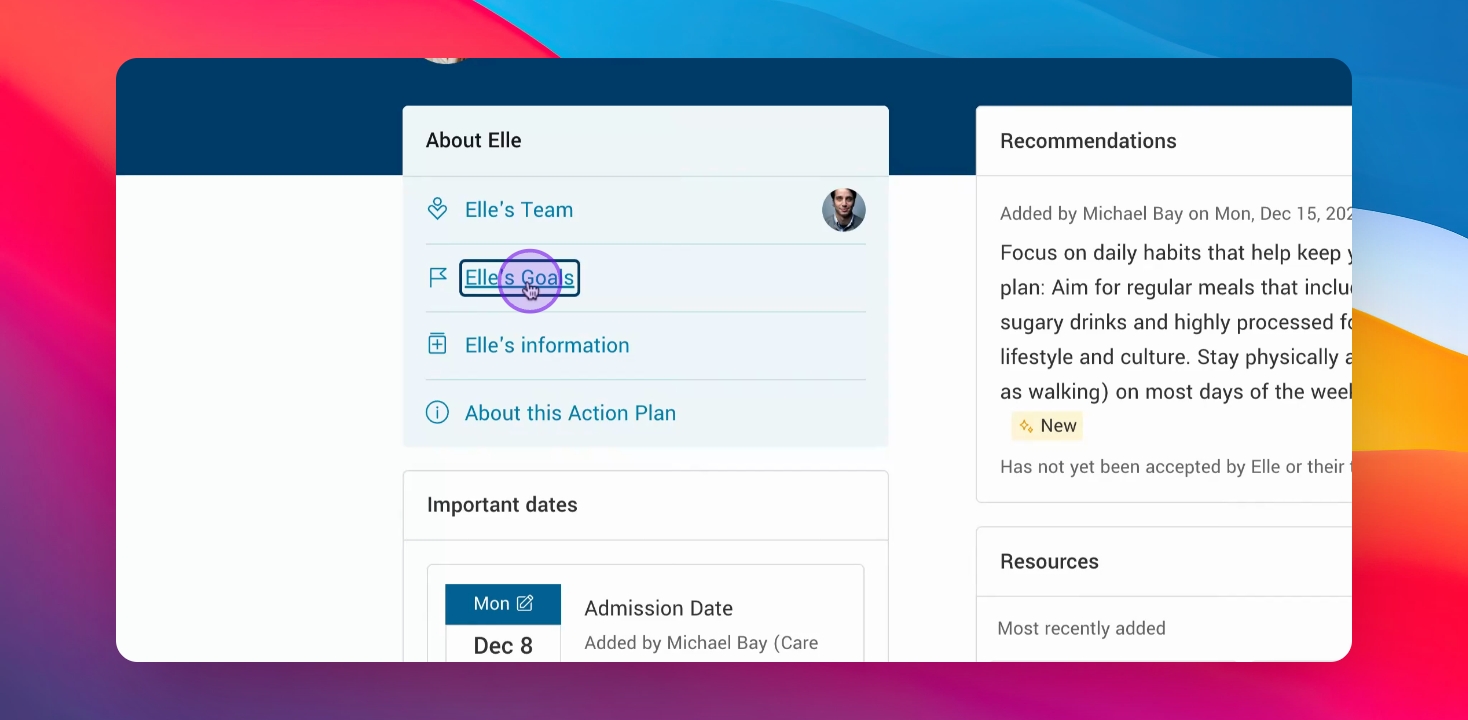Image resolution: width=1468 pixels, height=720 pixels.
Task: Click the Resources panel heading
Action: pyautogui.click(x=1049, y=562)
